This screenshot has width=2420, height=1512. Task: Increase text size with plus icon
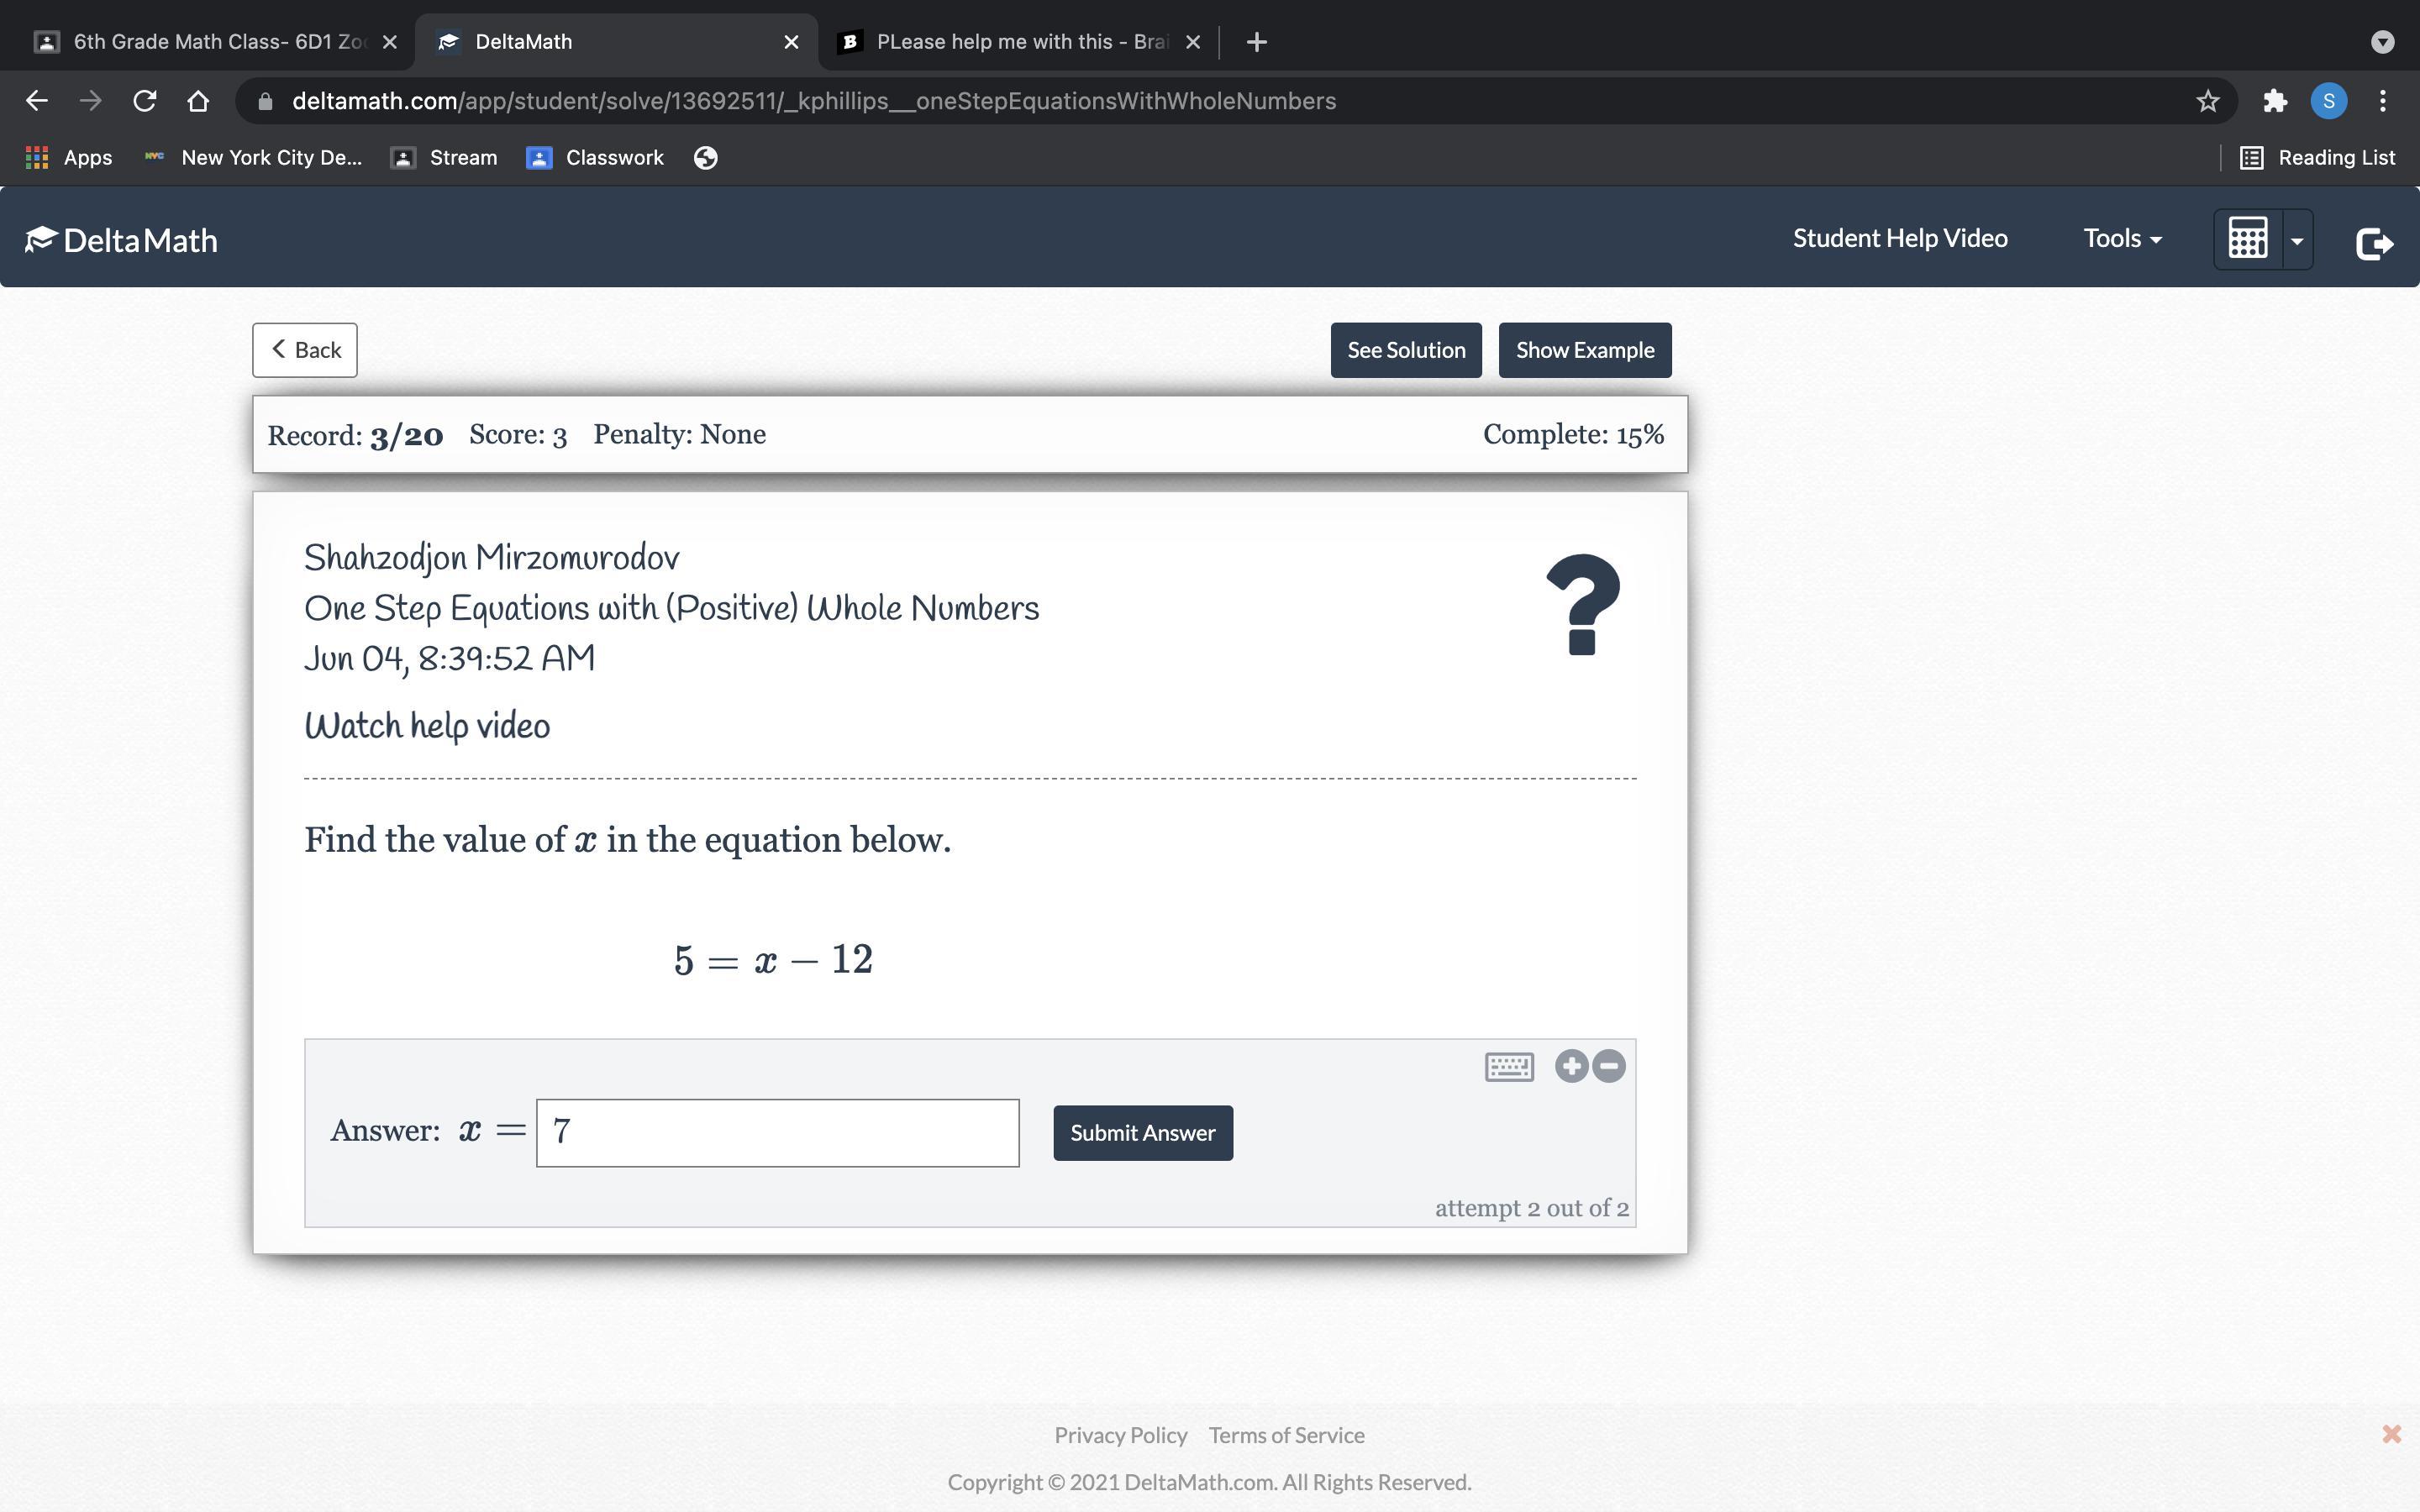pos(1571,1067)
